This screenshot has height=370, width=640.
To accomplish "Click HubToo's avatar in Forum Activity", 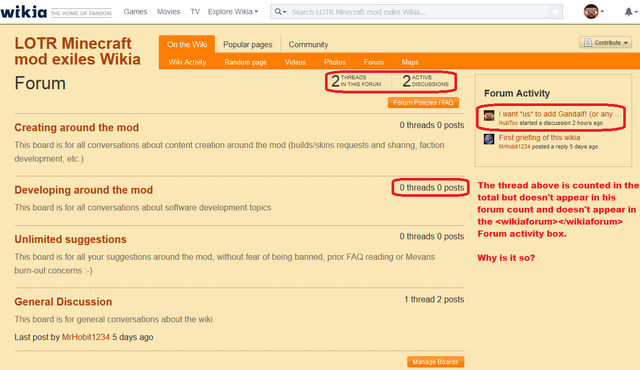I will tap(489, 115).
